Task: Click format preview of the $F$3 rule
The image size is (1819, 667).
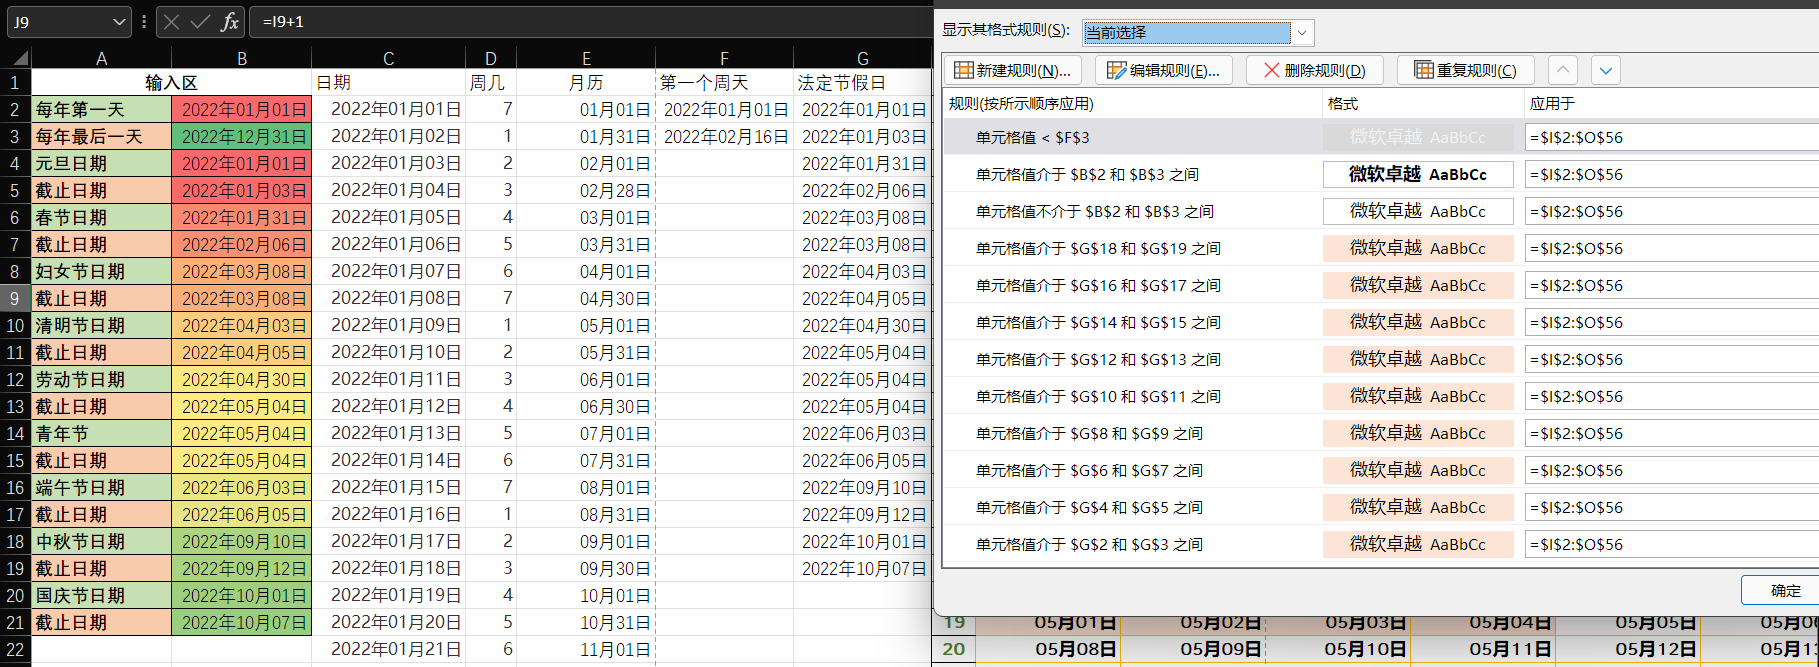Action: [x=1418, y=137]
